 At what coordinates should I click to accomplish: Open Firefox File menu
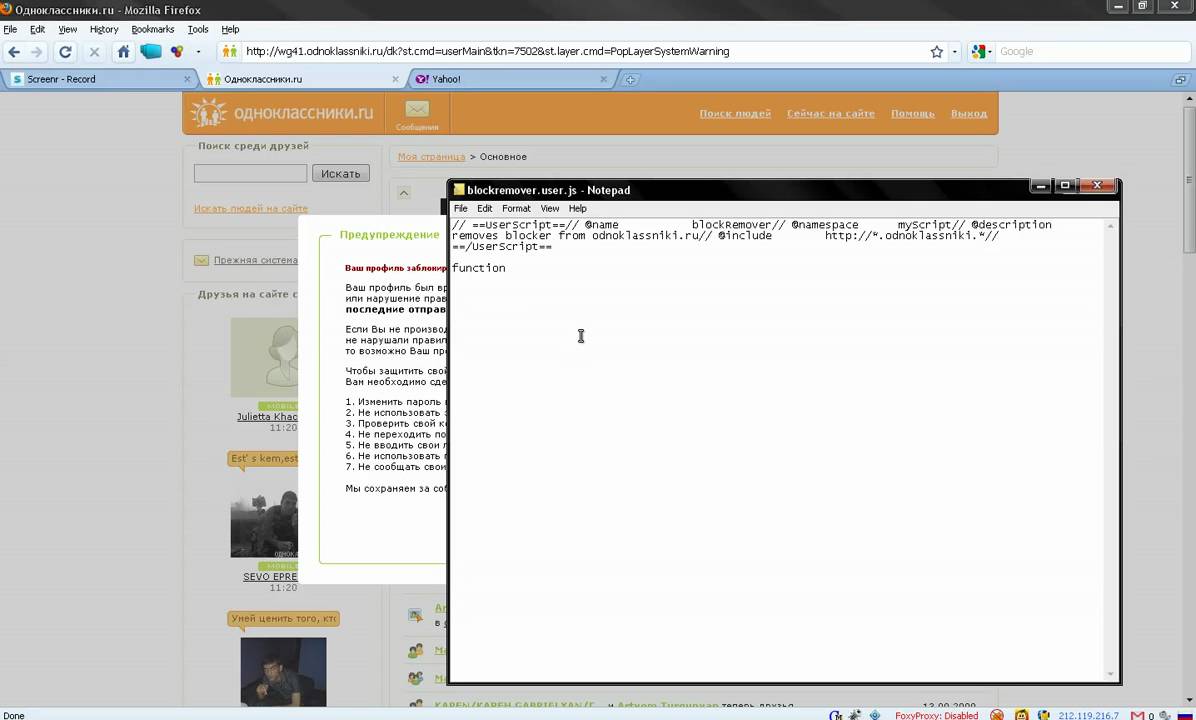coord(10,29)
